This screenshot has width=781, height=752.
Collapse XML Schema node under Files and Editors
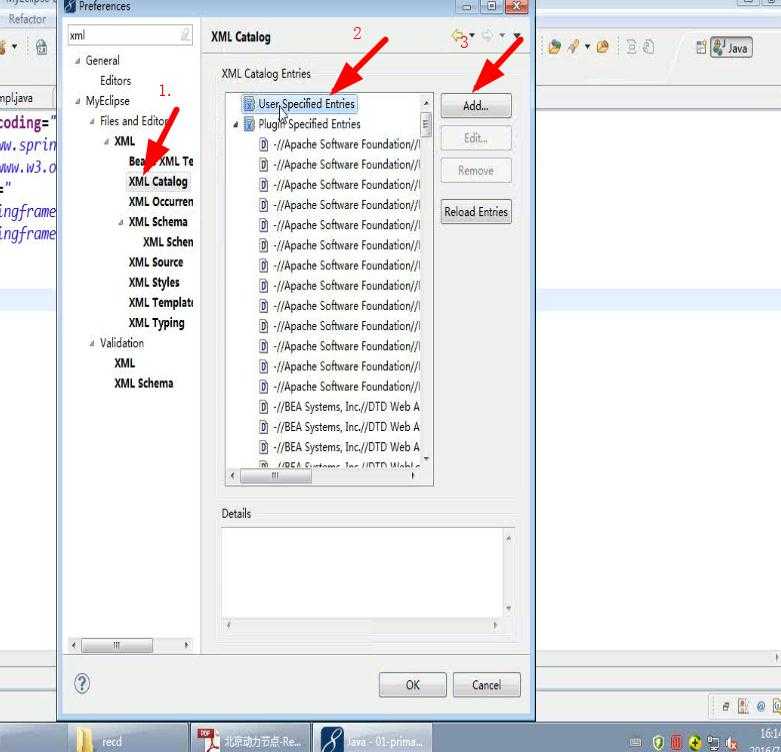pos(121,222)
